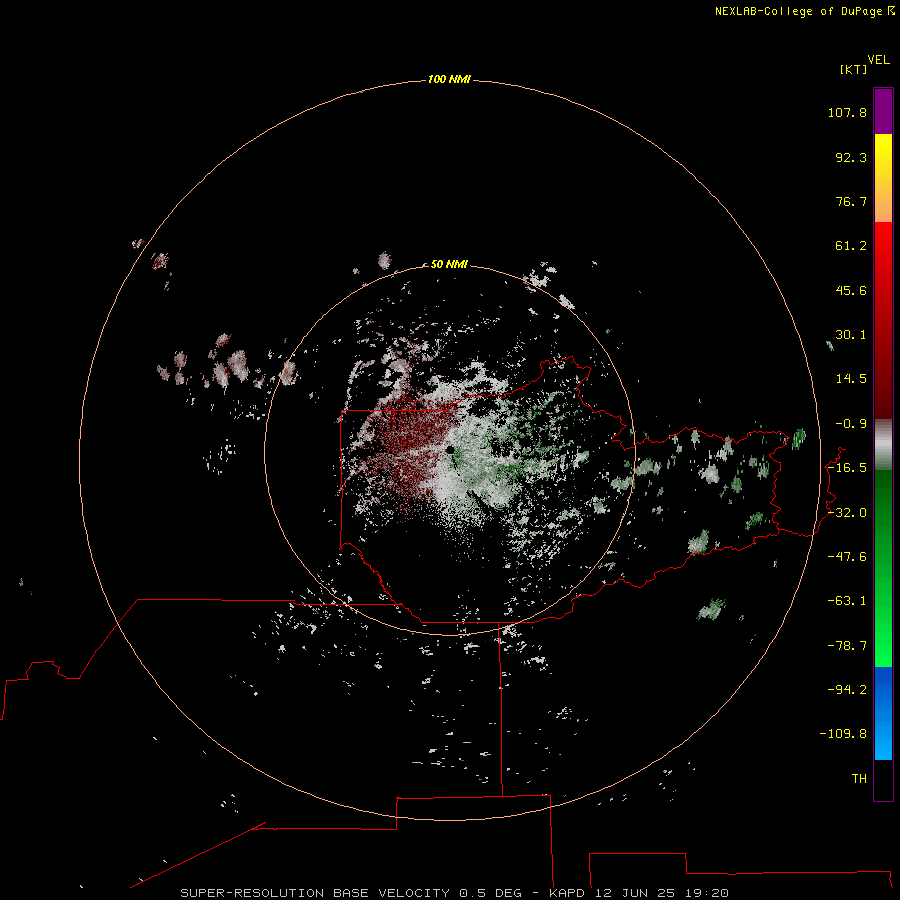Click the -78.7 velocity scale value
The height and width of the screenshot is (900, 900).
click(847, 646)
